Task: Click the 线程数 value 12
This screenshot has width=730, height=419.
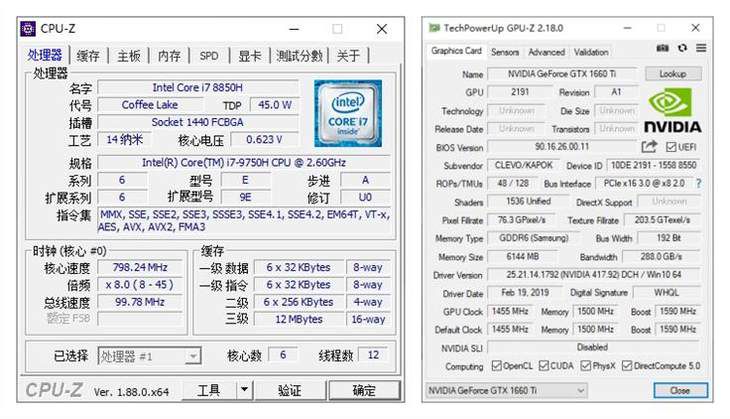Action: (373, 355)
